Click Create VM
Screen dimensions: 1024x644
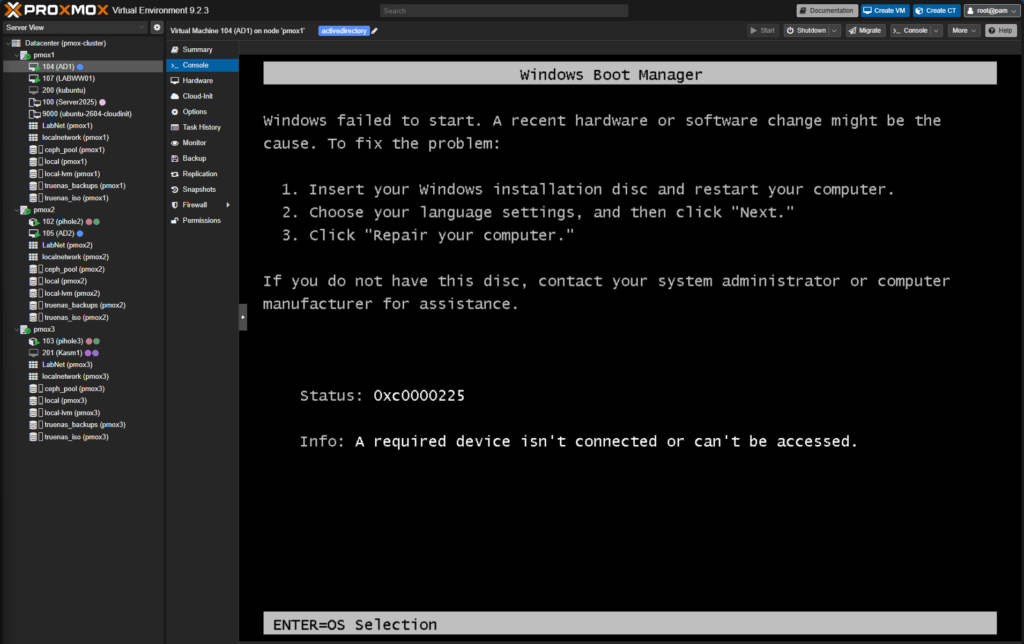pyautogui.click(x=884, y=10)
